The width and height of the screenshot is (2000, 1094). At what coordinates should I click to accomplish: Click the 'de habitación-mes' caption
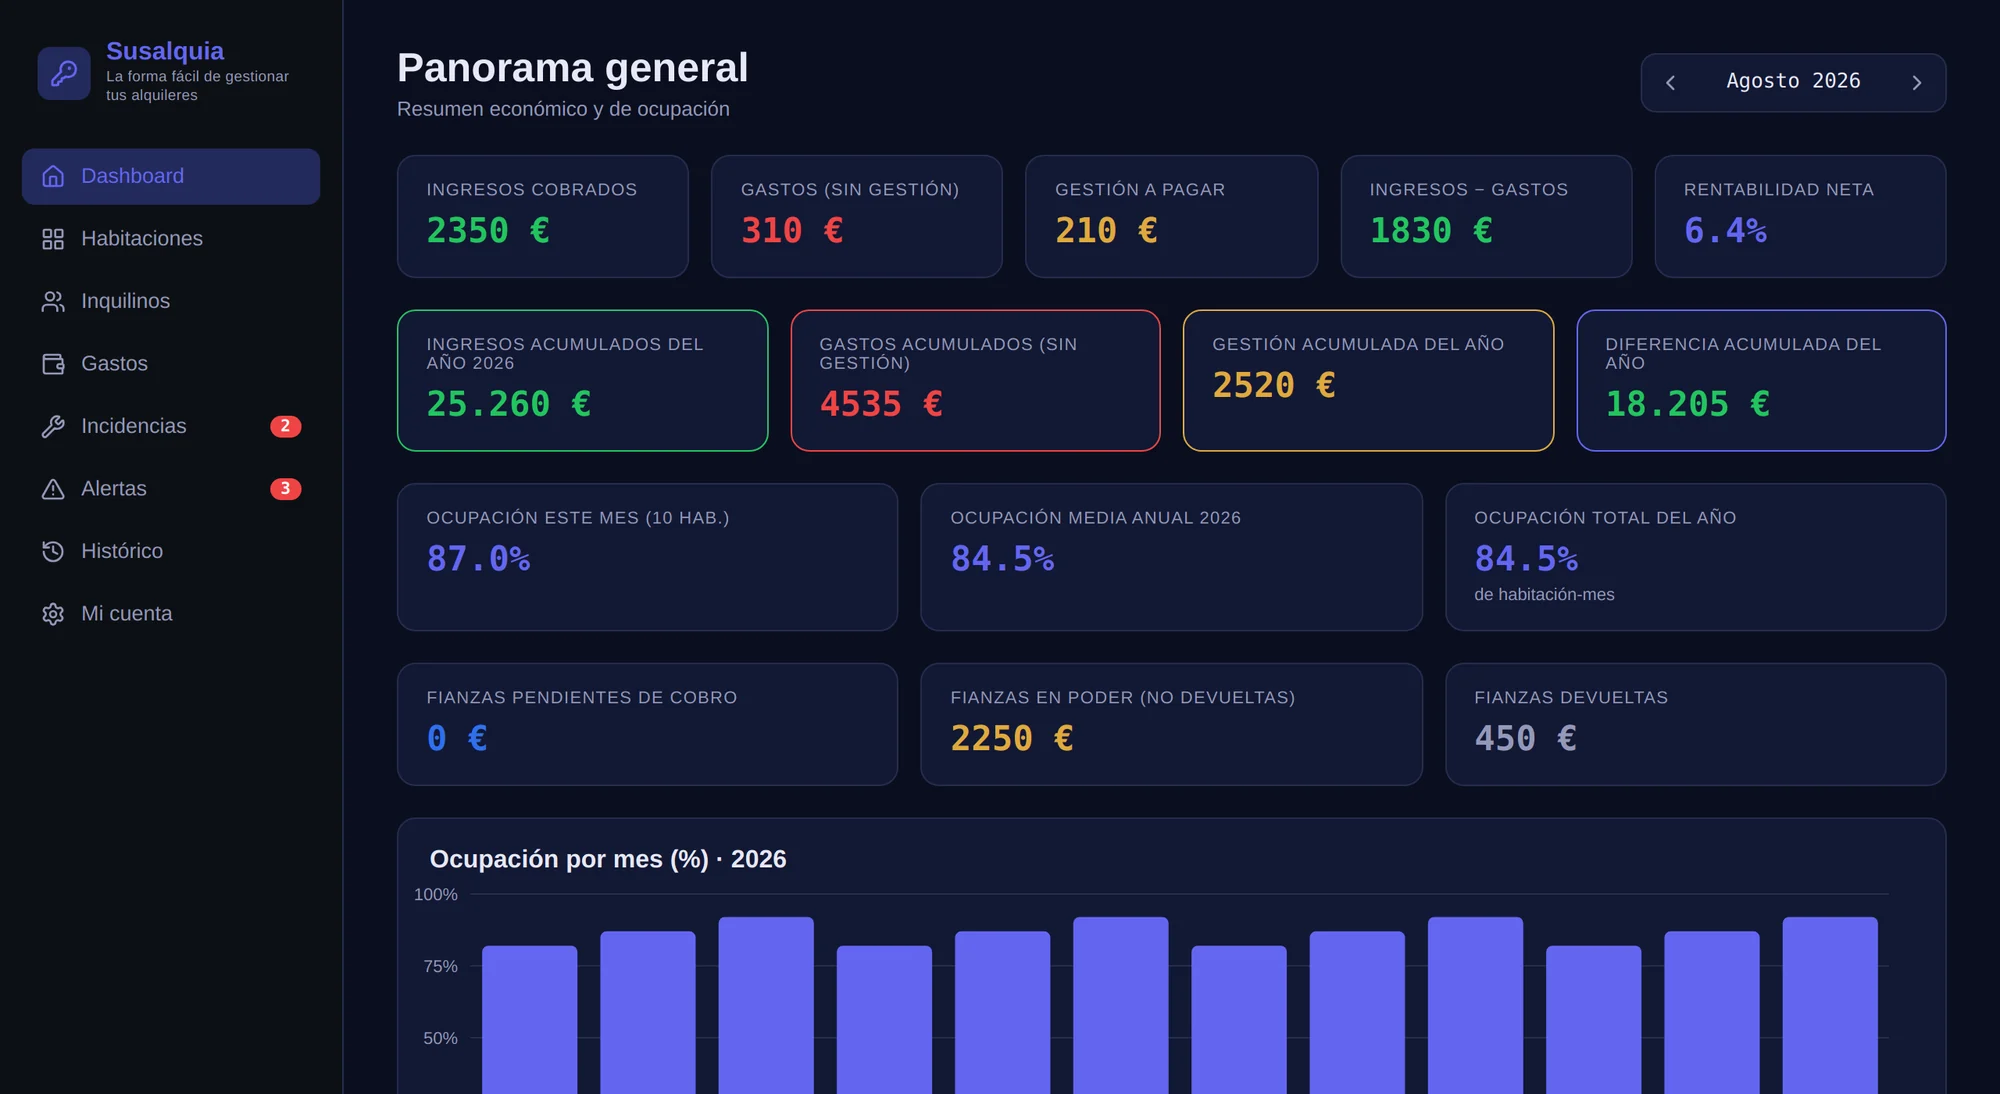tap(1544, 594)
